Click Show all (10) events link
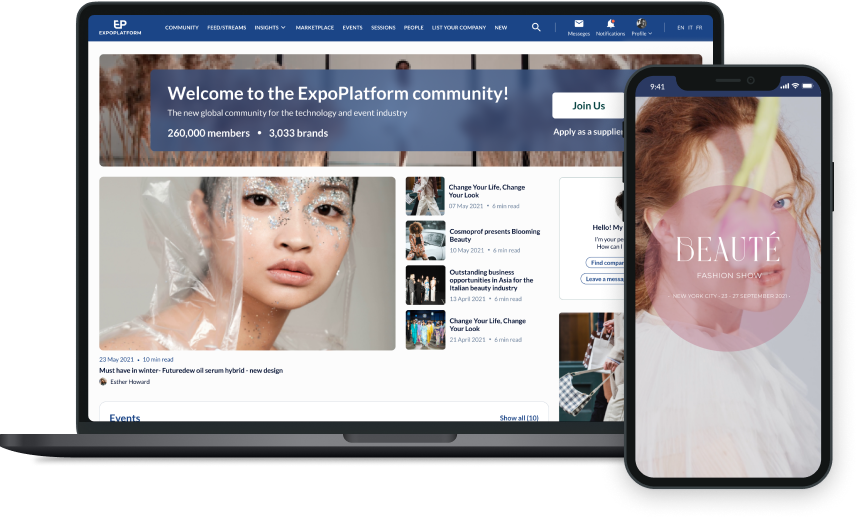 (x=519, y=418)
